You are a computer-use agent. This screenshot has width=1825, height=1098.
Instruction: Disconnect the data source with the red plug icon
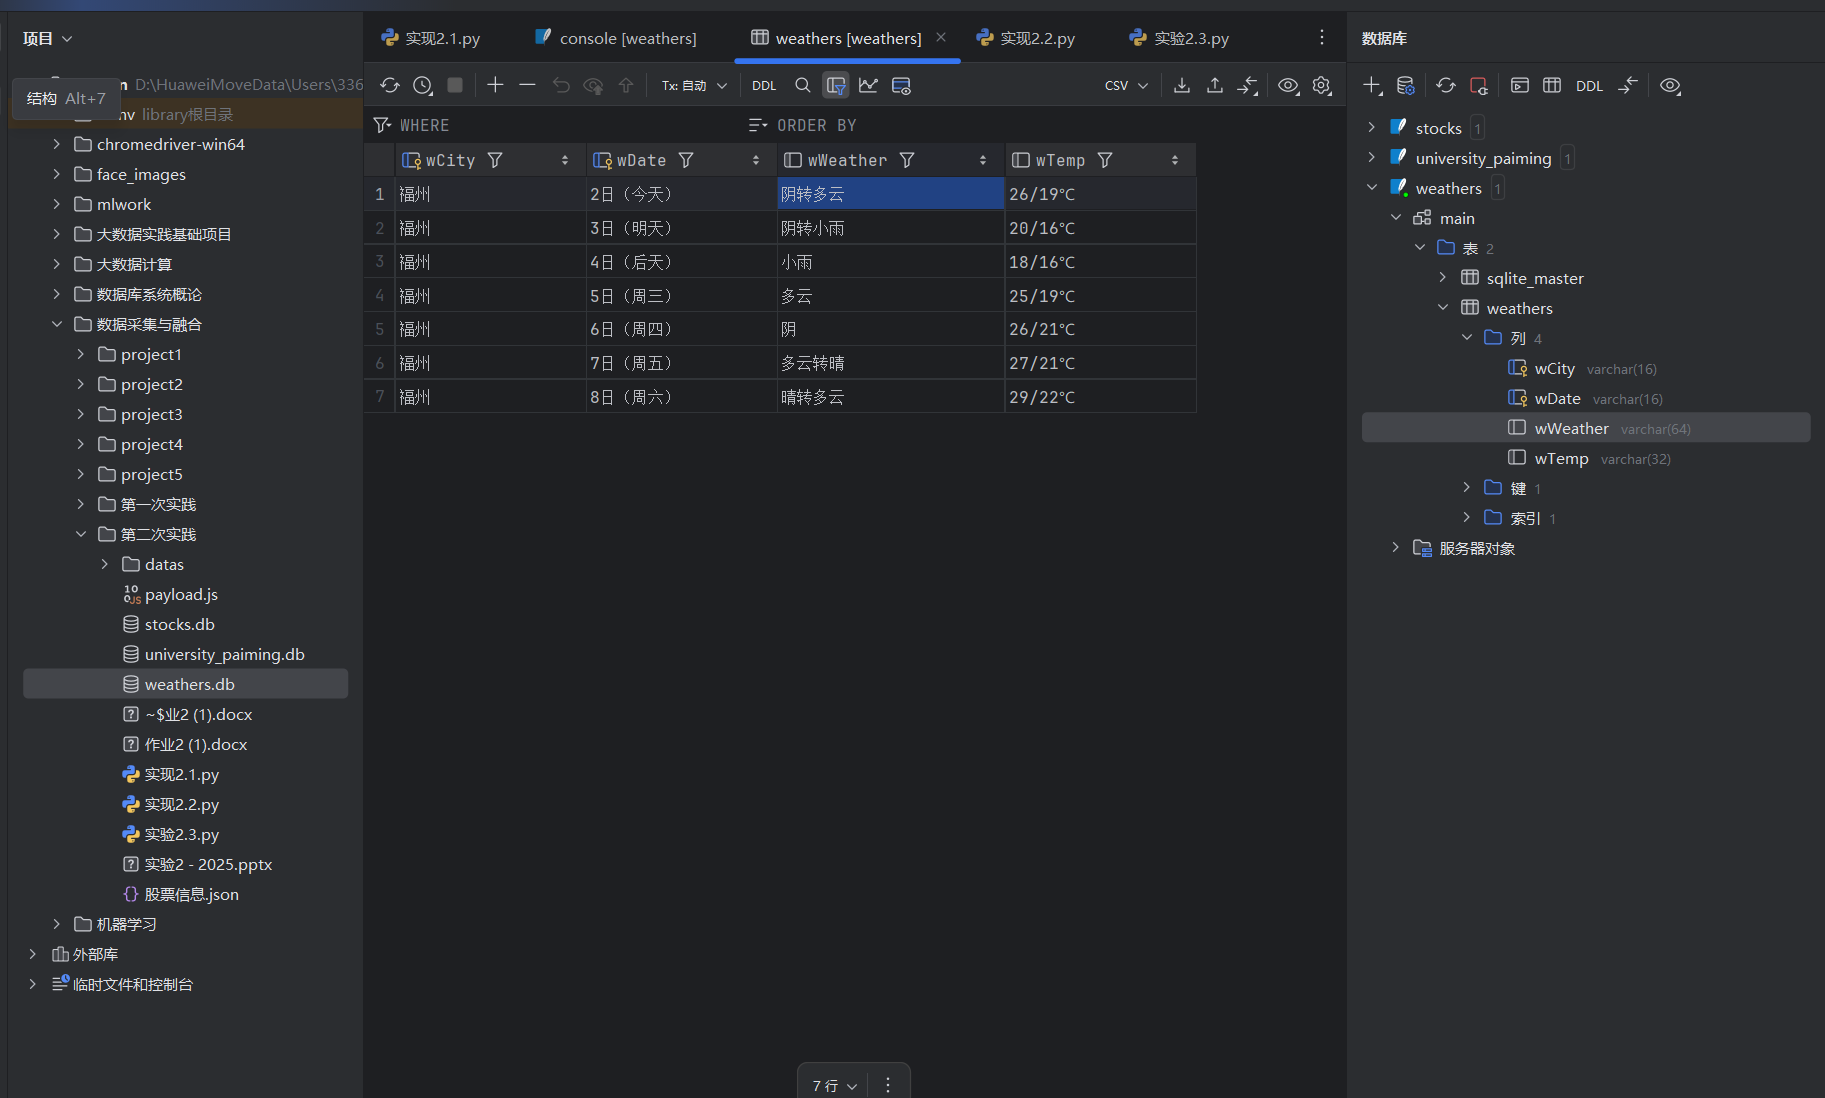point(1479,86)
